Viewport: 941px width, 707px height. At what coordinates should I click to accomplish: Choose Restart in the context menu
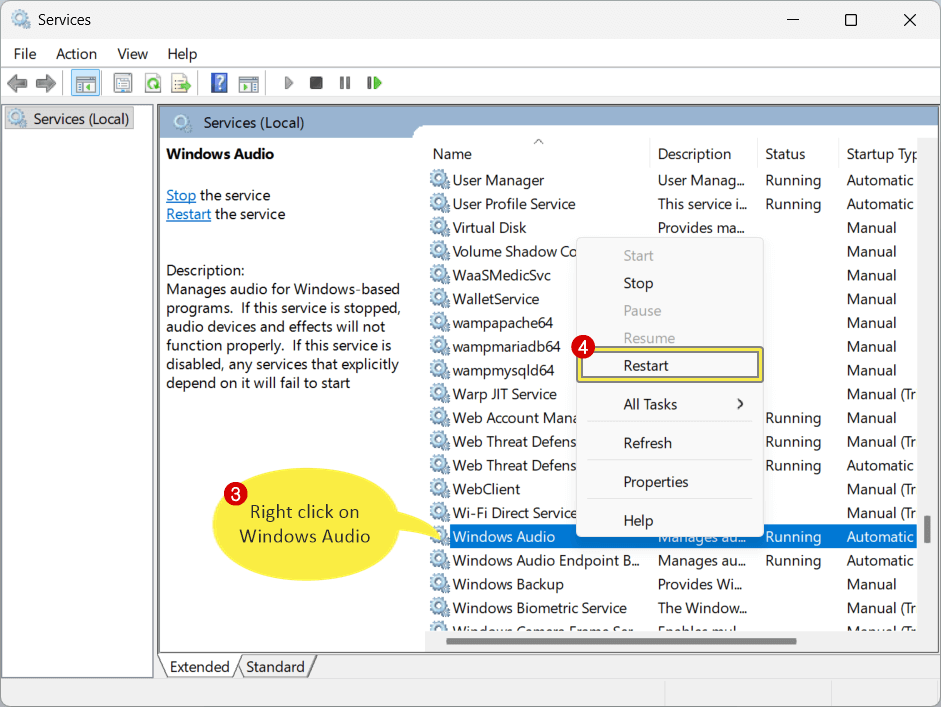pos(670,365)
